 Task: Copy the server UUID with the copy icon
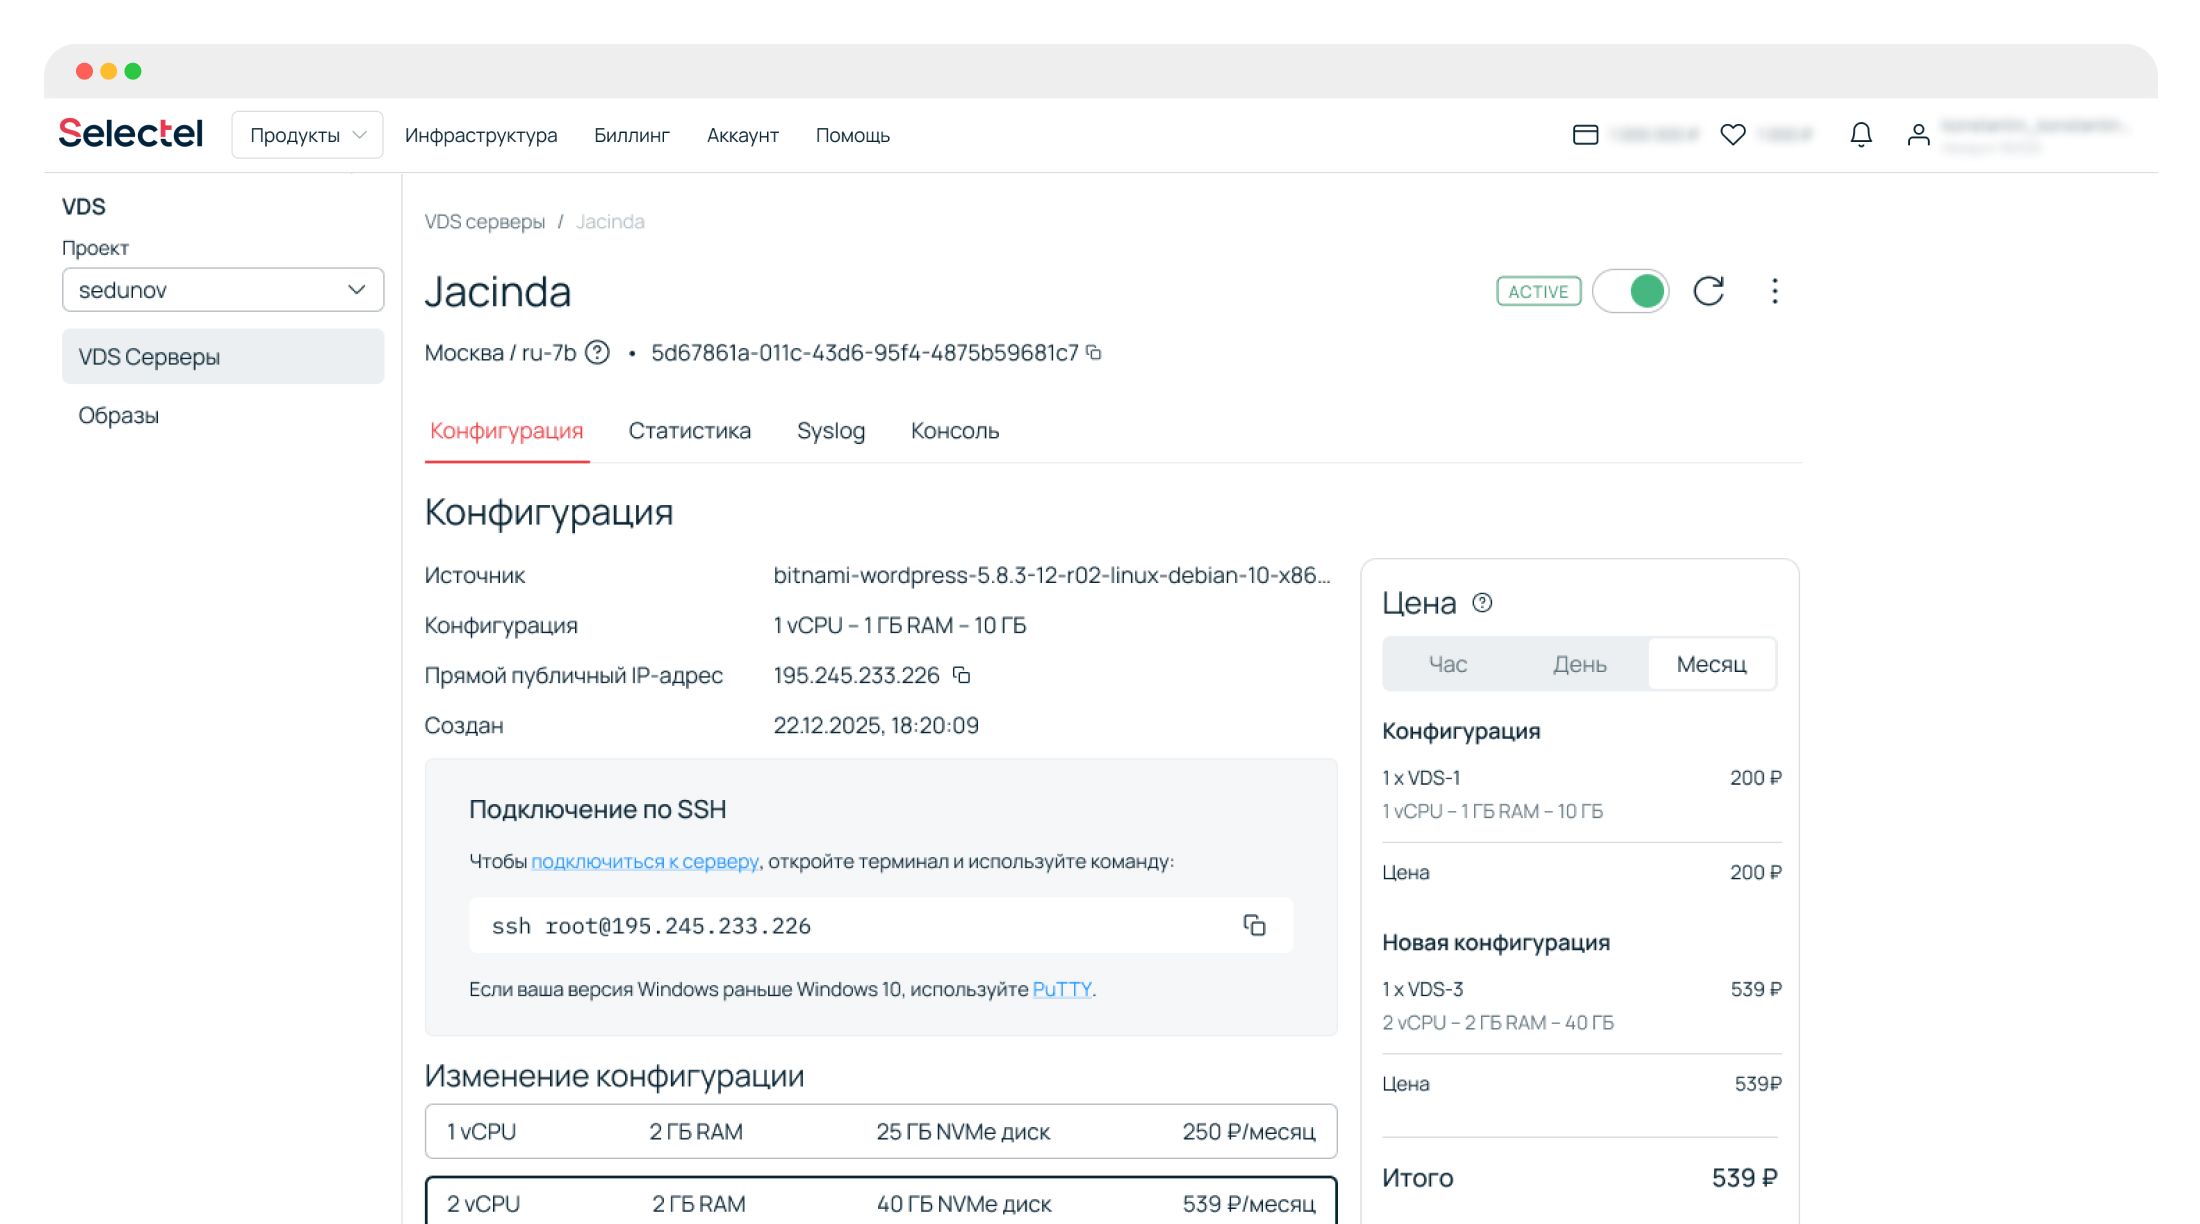(x=1094, y=352)
